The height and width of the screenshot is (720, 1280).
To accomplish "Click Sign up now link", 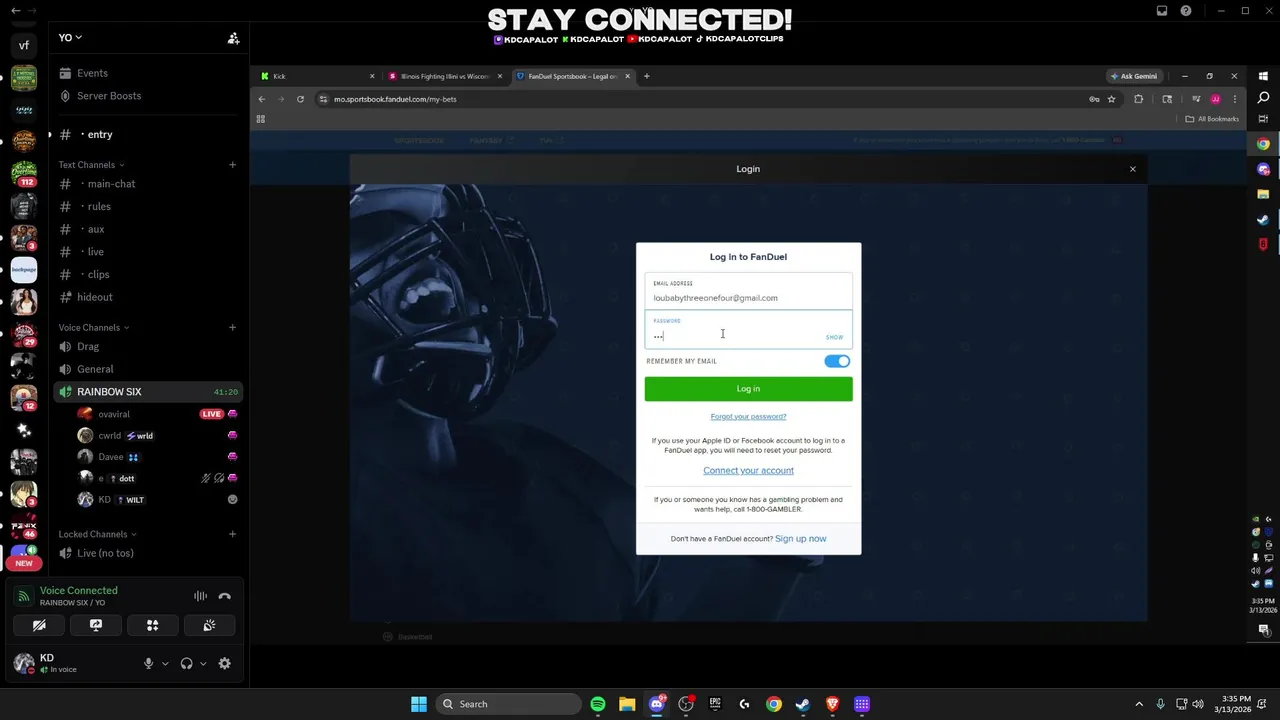I will tap(800, 539).
